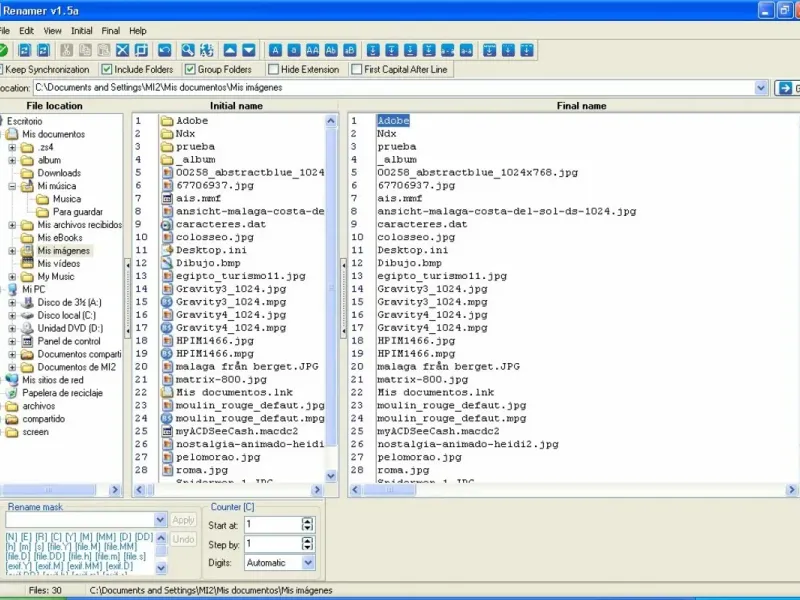Expand the Mis imágenes tree node
Screen dimensions: 800x600
coord(12,251)
